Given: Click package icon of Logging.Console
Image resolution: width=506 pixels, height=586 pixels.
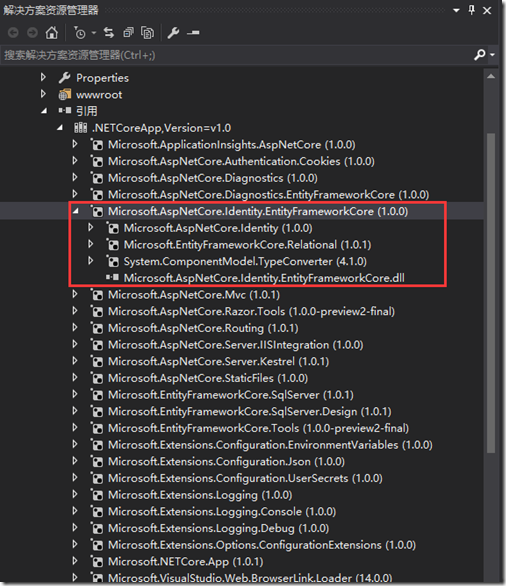Looking at the screenshot, I should pos(97,511).
